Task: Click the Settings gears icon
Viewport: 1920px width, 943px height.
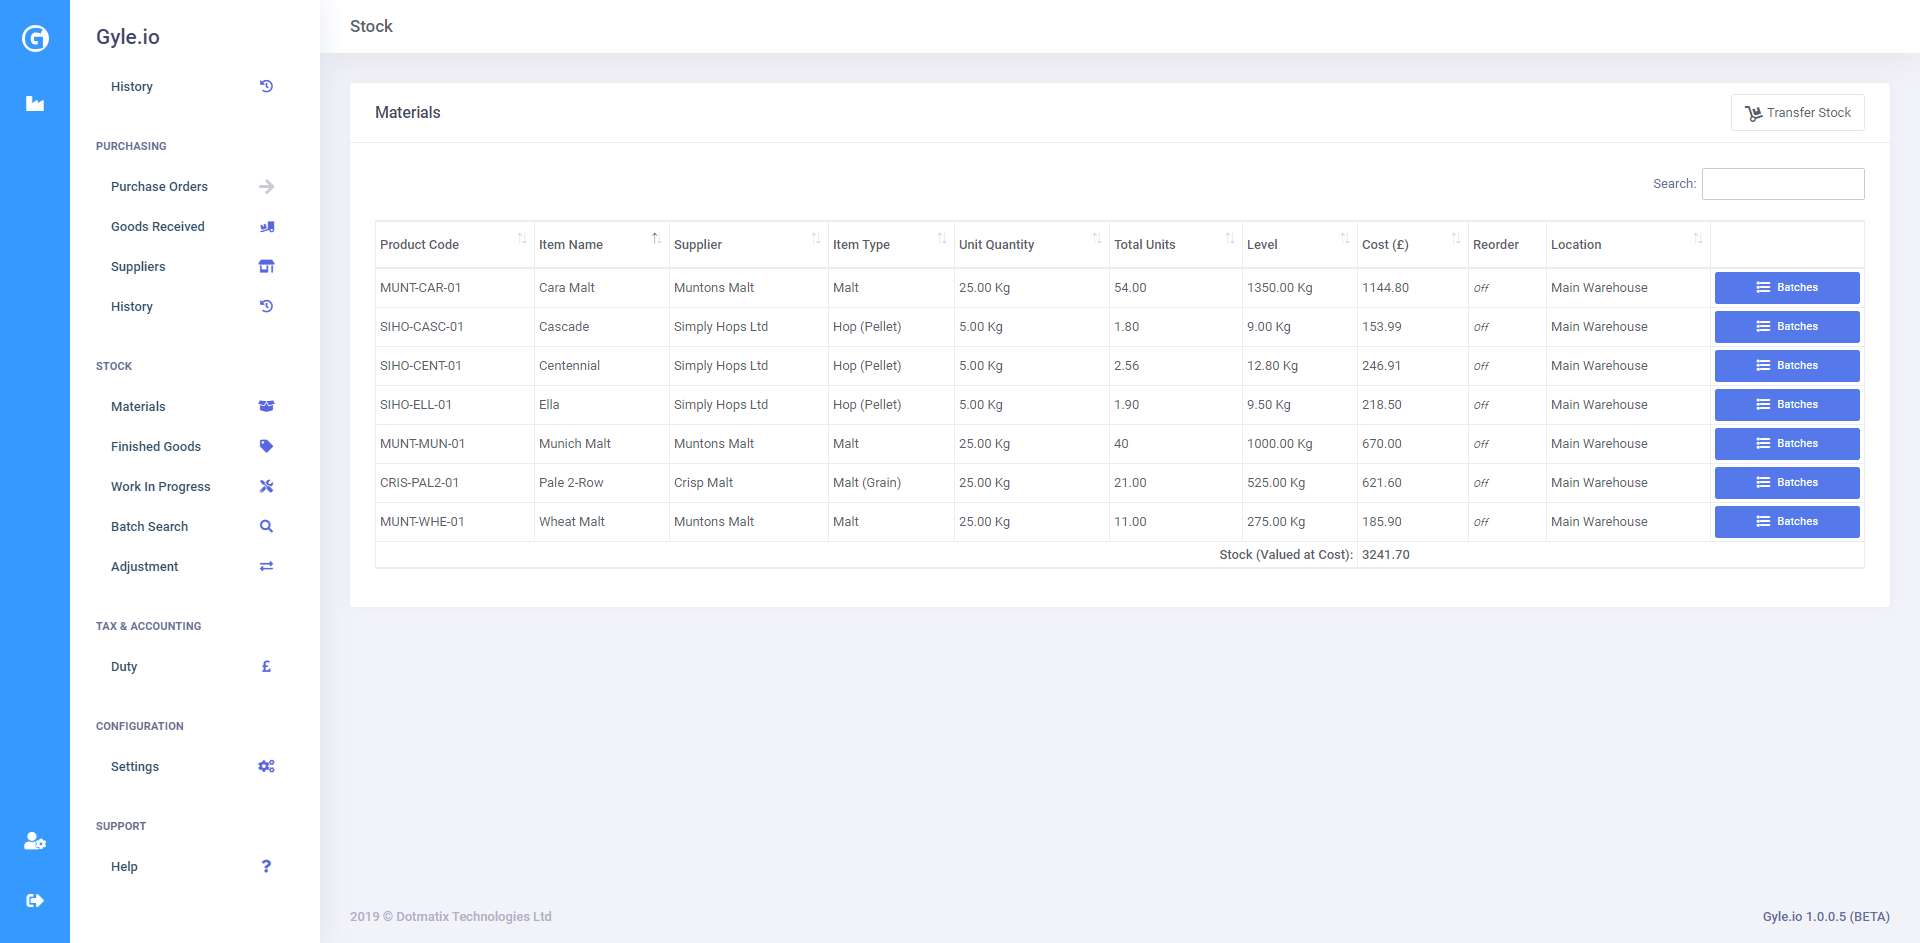Action: (266, 767)
